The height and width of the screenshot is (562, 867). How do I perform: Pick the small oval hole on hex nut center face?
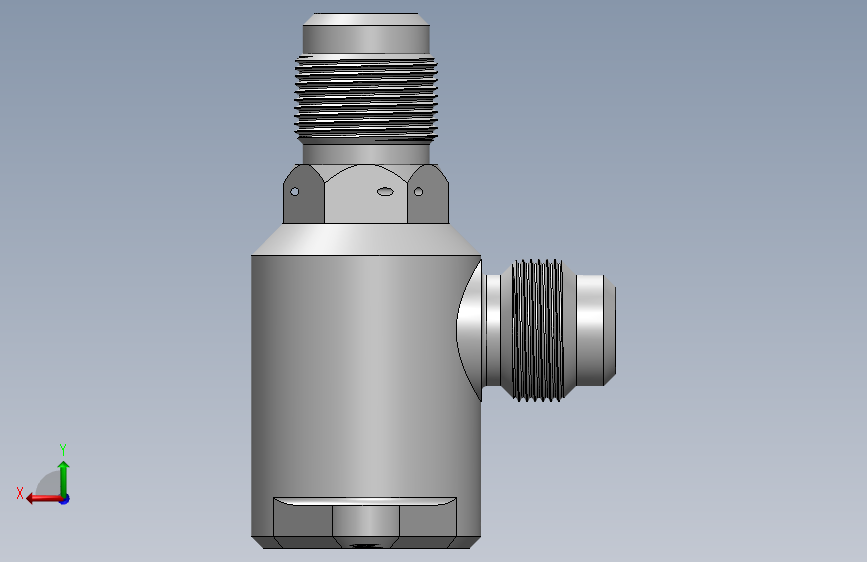[x=385, y=192]
